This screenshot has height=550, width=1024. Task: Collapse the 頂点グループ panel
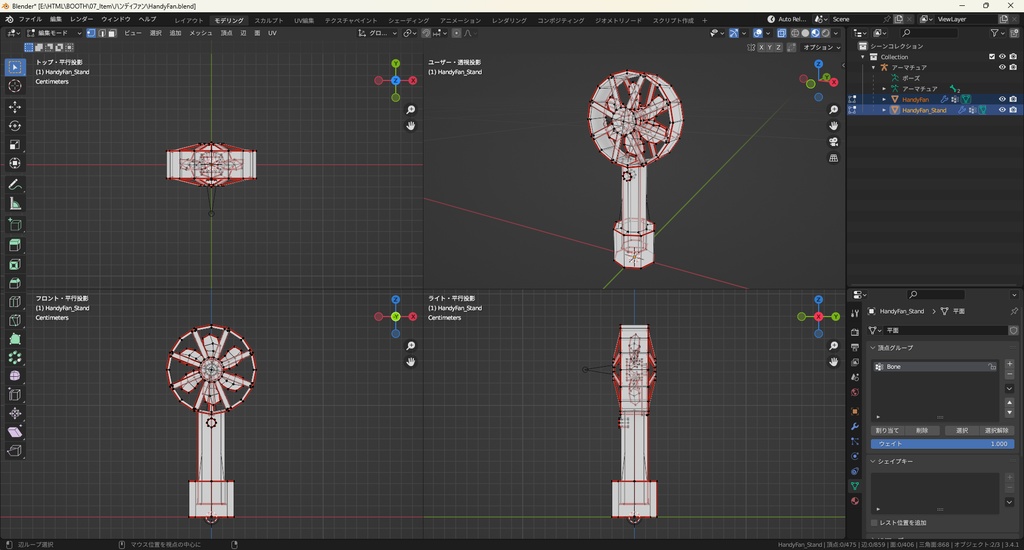click(874, 348)
